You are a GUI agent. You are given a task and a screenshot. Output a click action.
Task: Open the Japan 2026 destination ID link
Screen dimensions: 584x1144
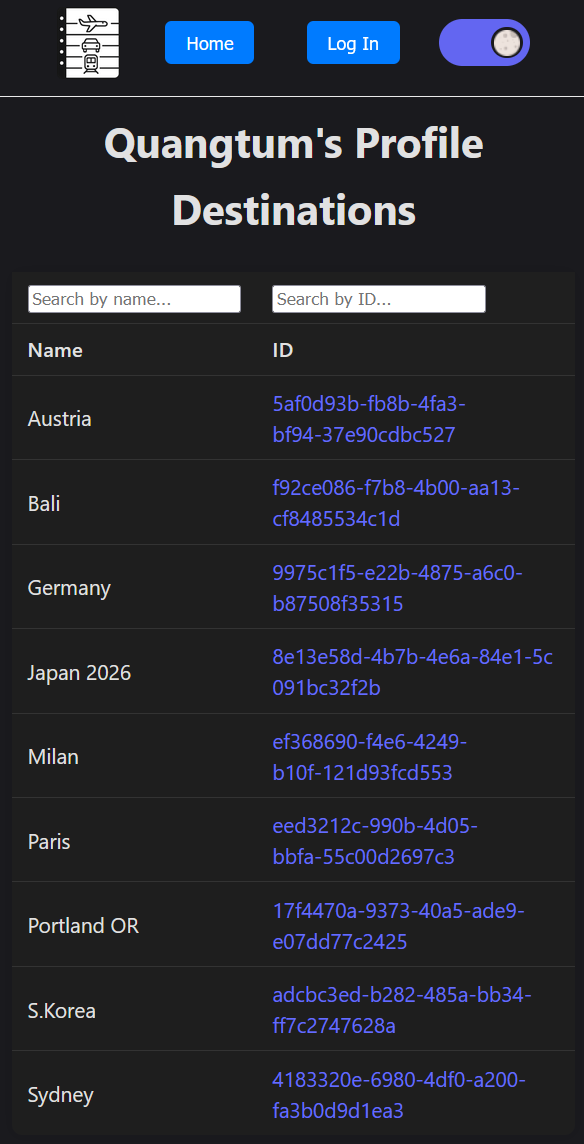click(x=413, y=673)
